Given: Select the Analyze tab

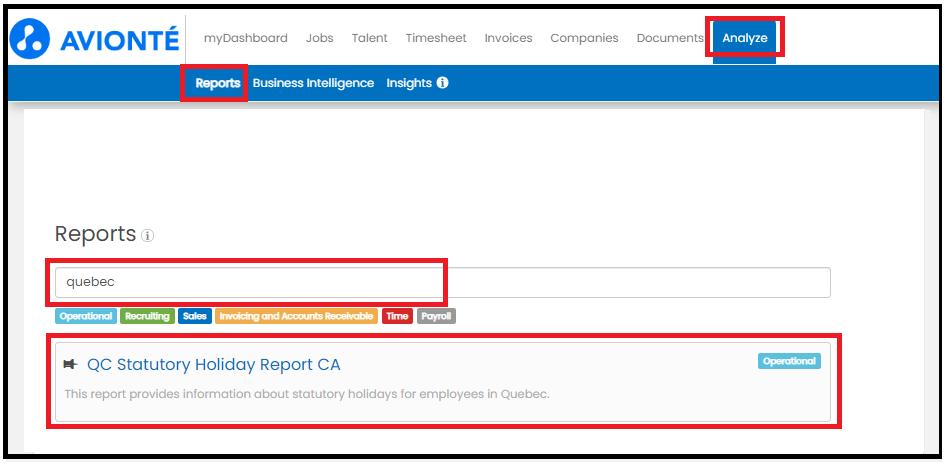Looking at the screenshot, I should tap(744, 38).
